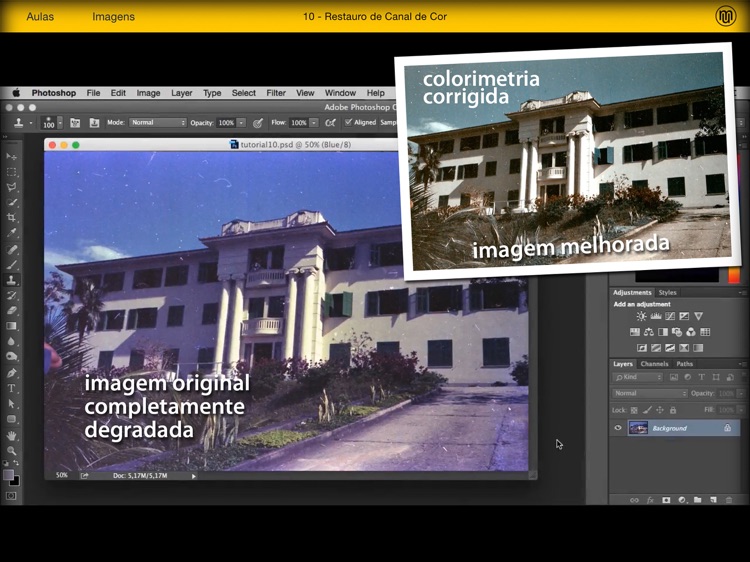750x562 pixels.
Task: Open the layer blend mode Normal dropdown
Action: pyautogui.click(x=650, y=393)
